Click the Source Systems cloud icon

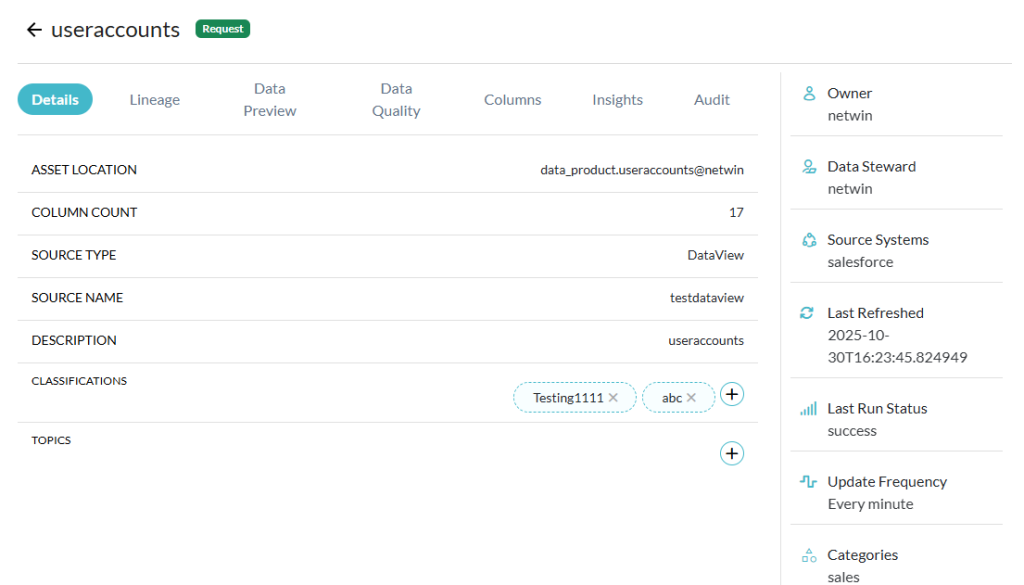pos(808,239)
